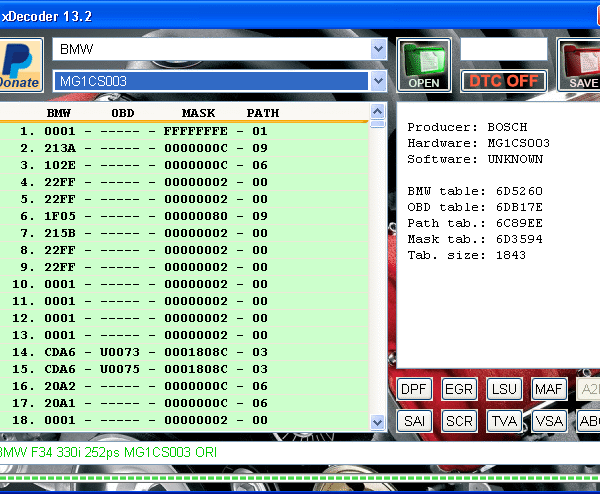Click the OBD table 6DB17E value
Viewport: 600px width, 494px height.
519,207
